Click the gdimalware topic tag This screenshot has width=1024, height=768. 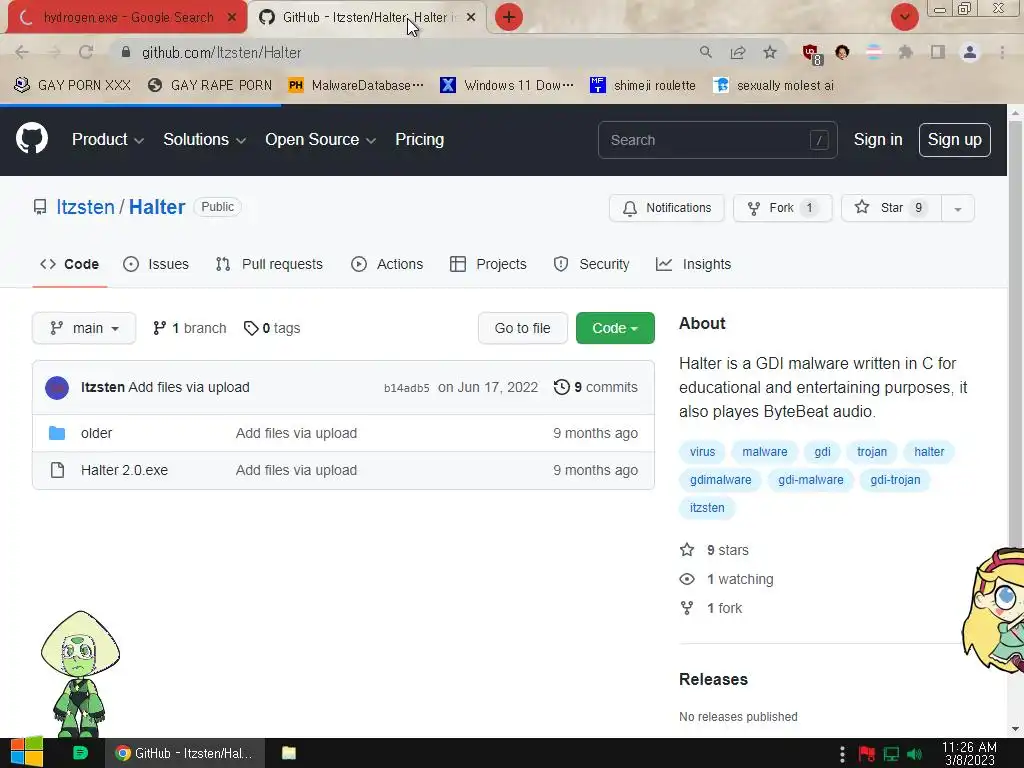(720, 479)
